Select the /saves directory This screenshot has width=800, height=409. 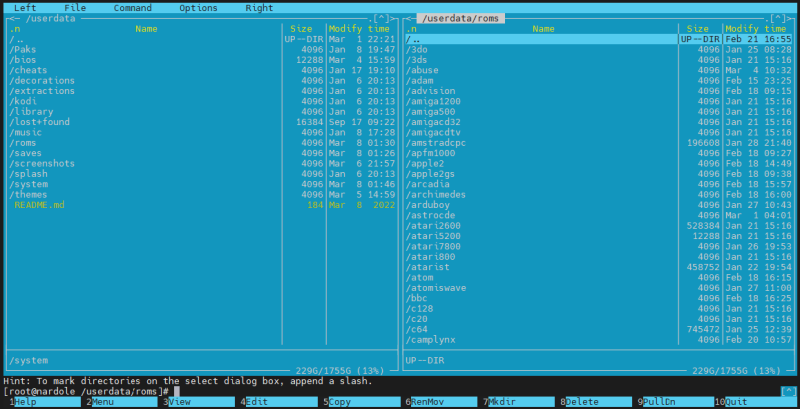[202, 153]
